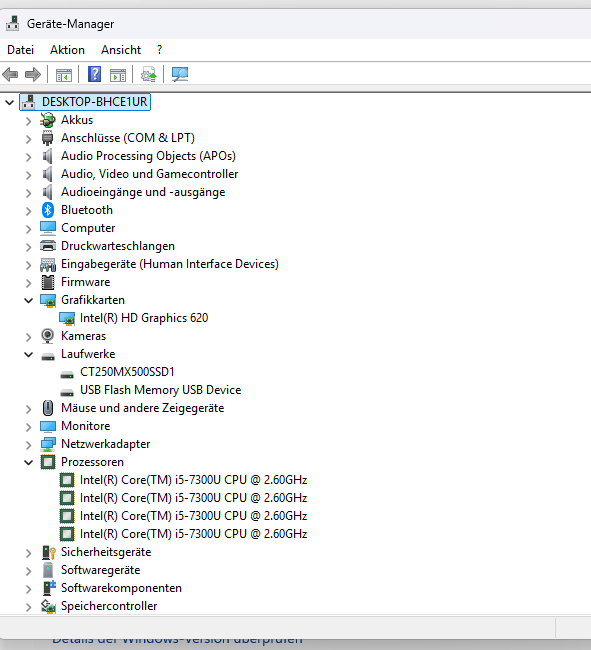
Task: Click the scan for hardware changes icon
Action: (x=180, y=75)
